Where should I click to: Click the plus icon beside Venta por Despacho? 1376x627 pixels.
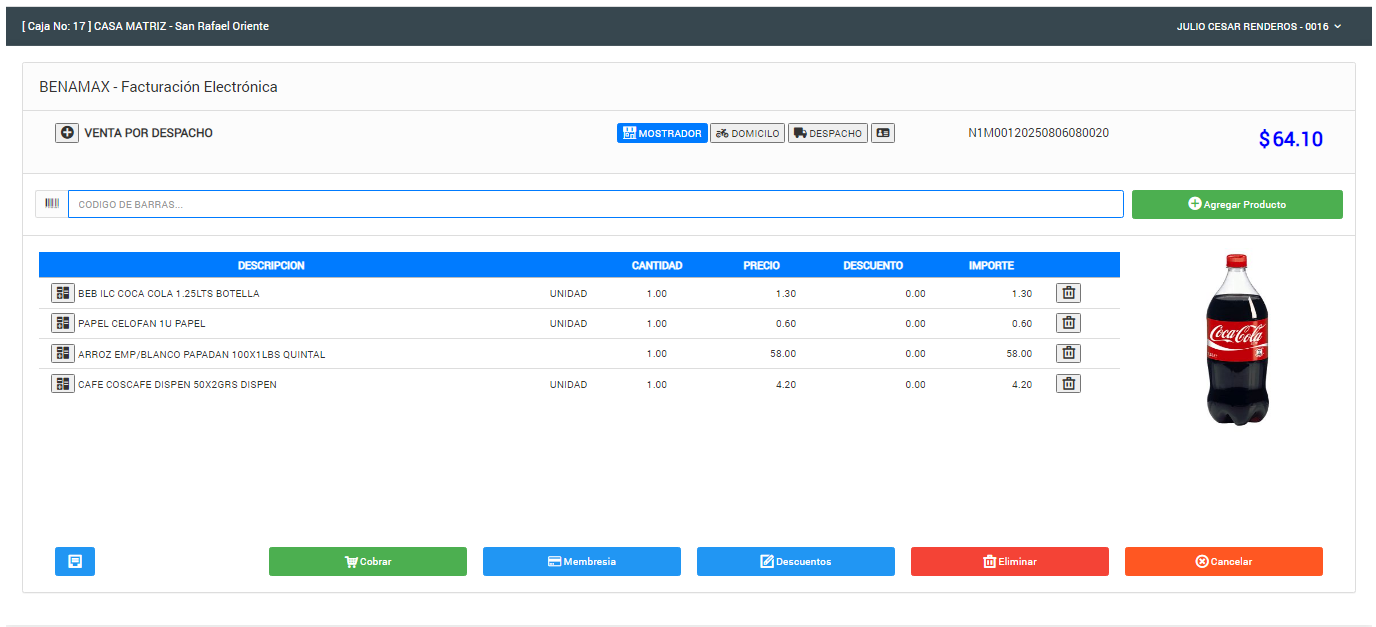coord(67,133)
